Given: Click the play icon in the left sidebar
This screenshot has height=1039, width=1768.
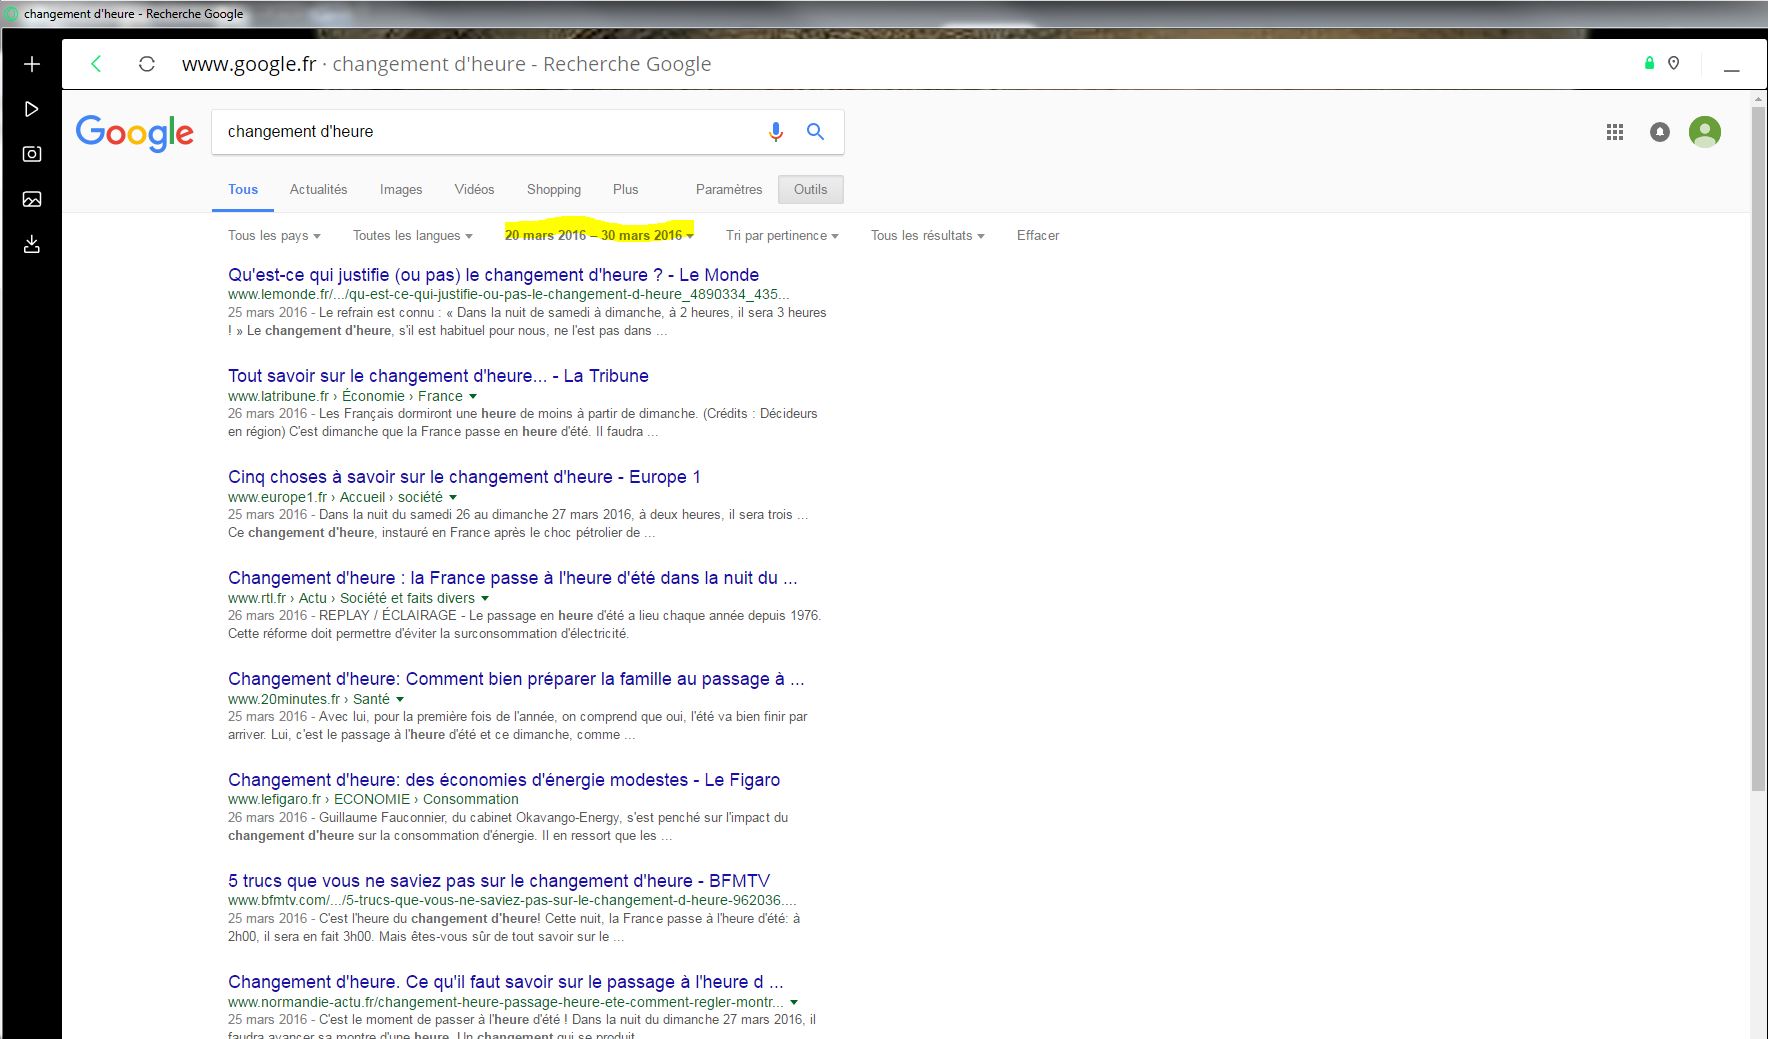Looking at the screenshot, I should click(x=32, y=109).
